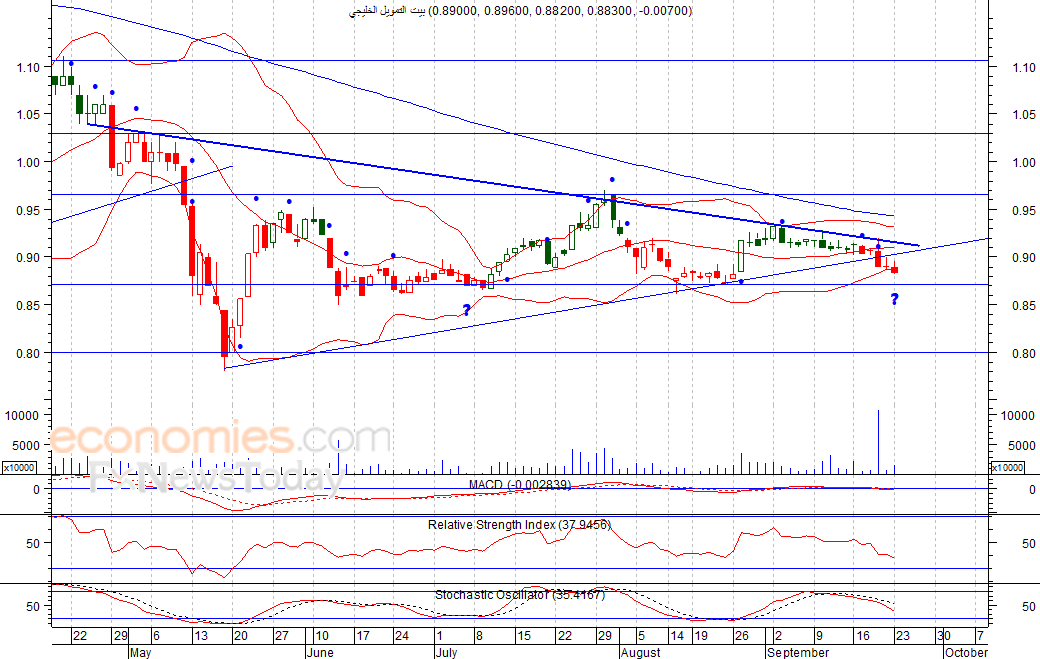Viewport: 1040px width, 659px height.
Task: Click the date tick 9 in September
Action: click(x=819, y=636)
